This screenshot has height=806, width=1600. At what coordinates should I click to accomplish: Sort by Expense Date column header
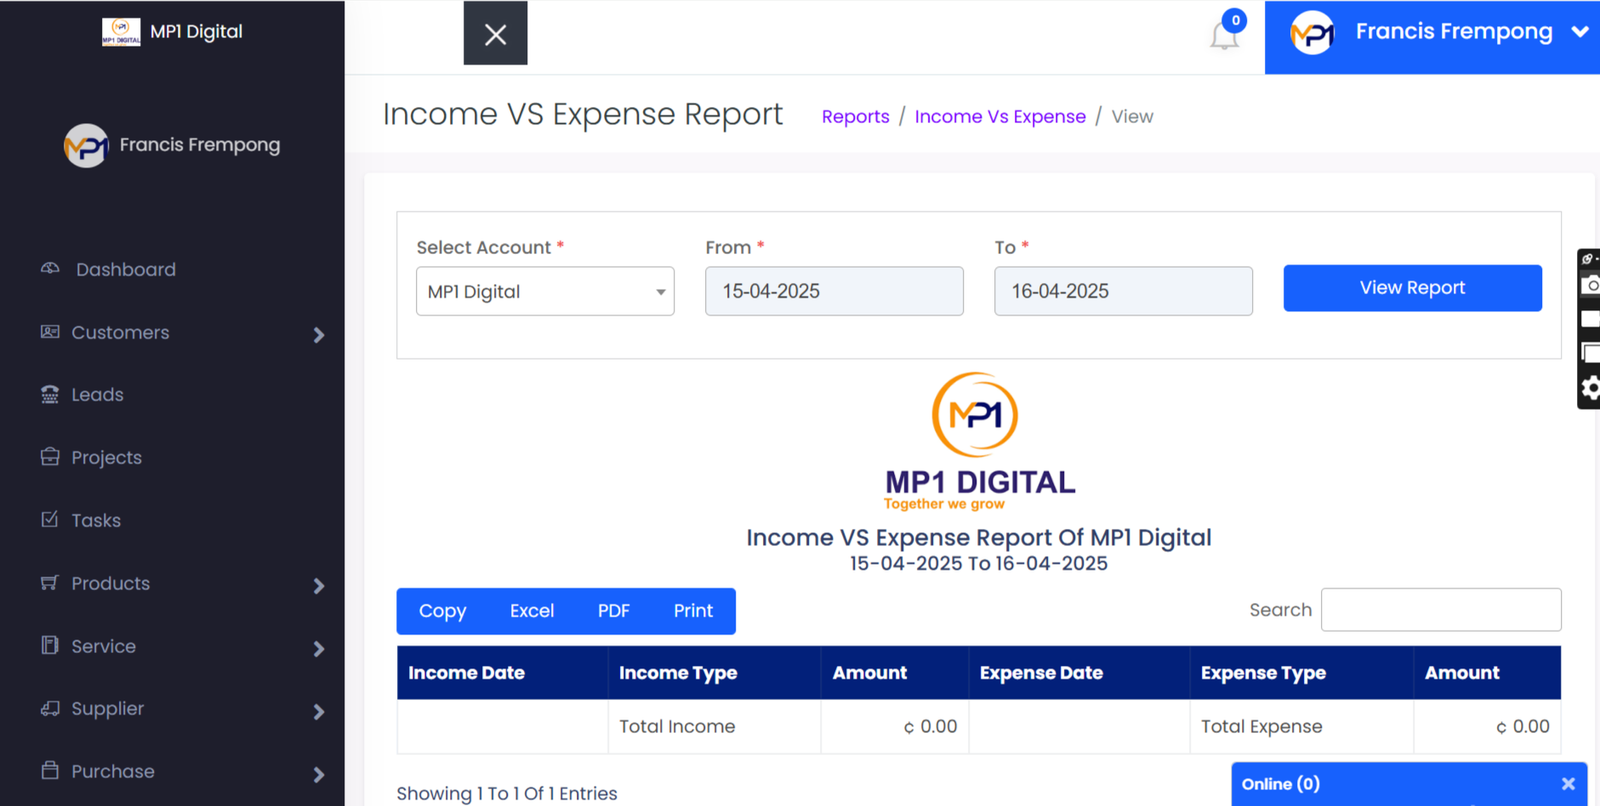[x=1079, y=673]
